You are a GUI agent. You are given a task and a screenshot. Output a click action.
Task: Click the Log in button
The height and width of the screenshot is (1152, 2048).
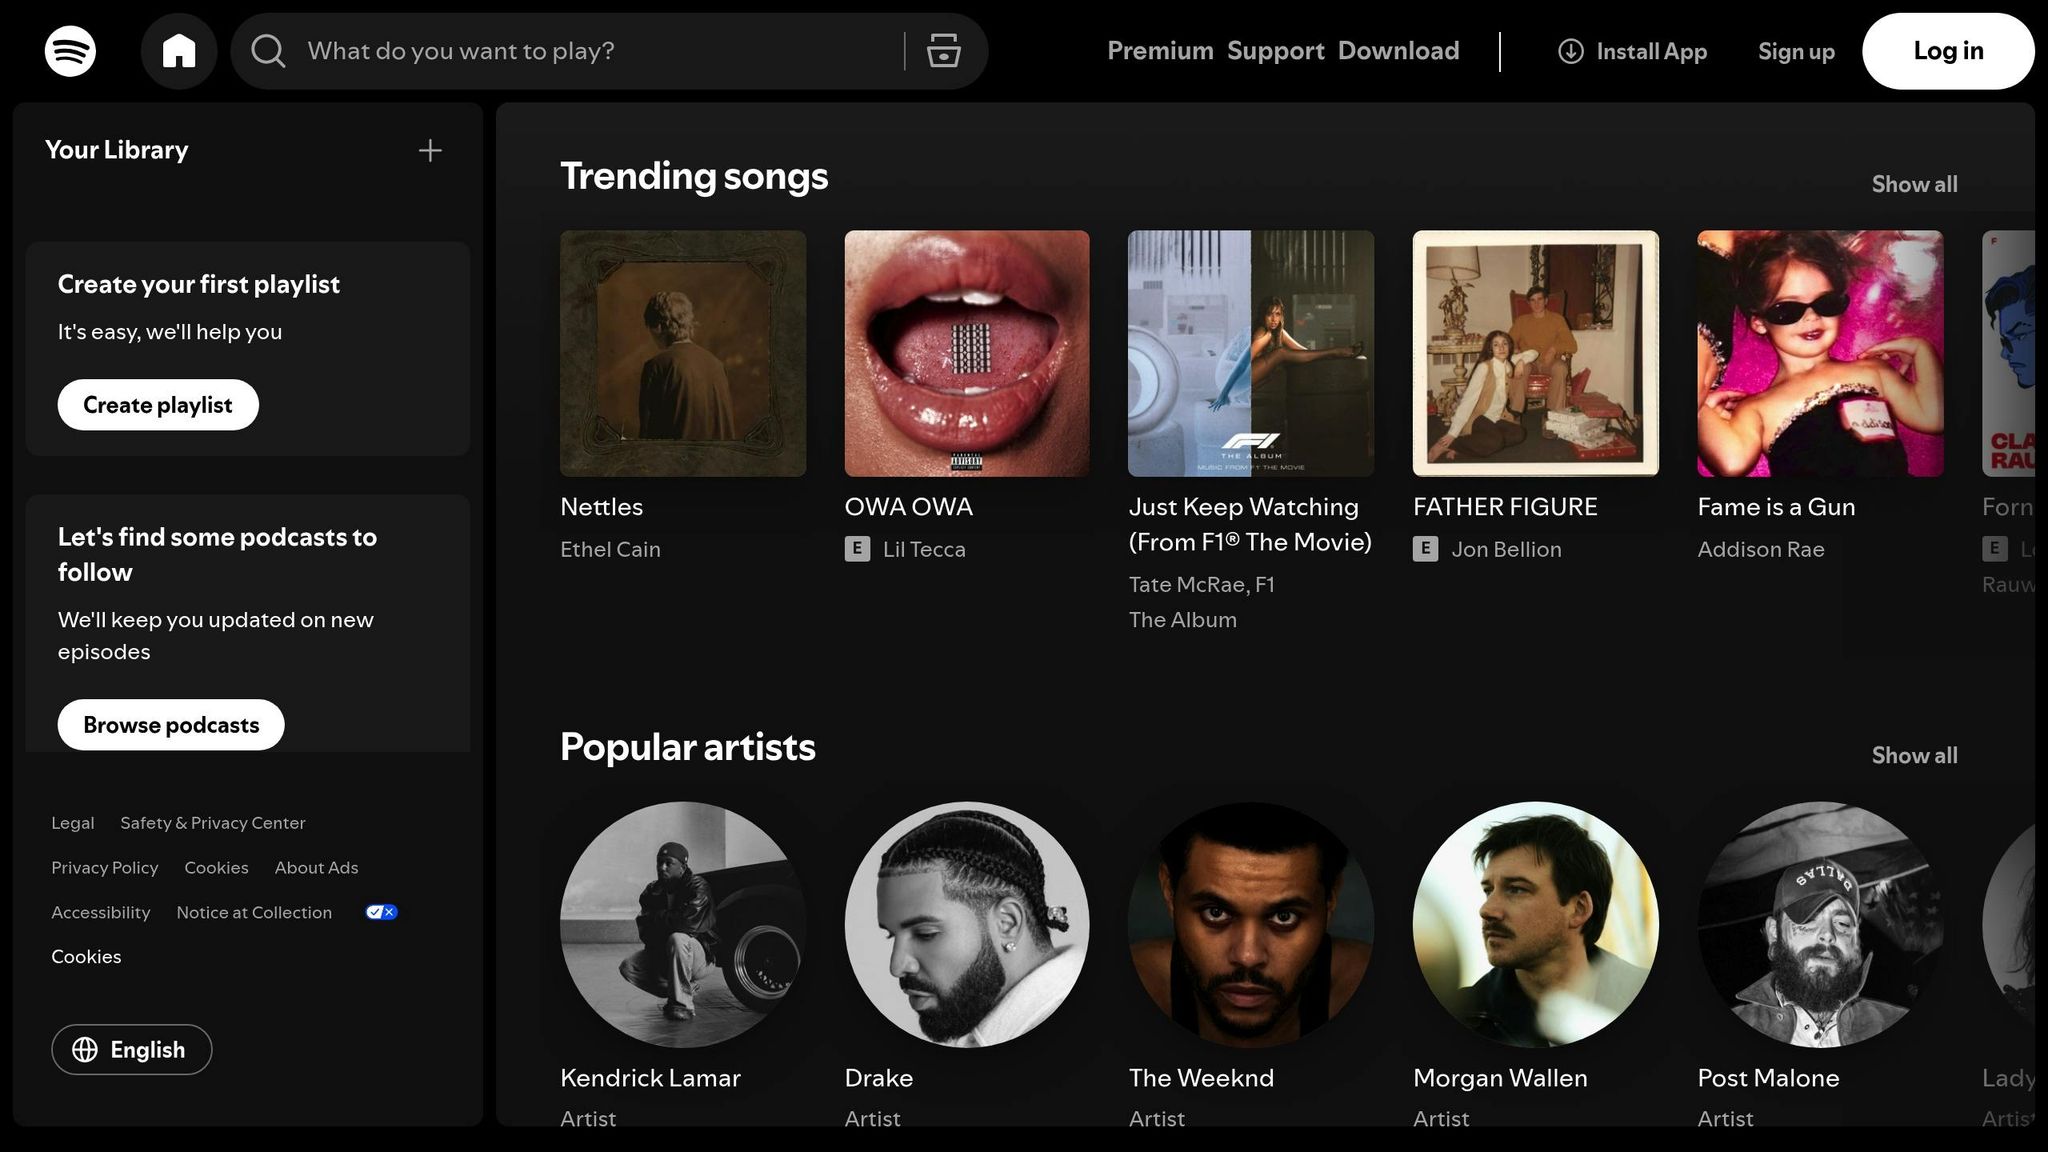pyautogui.click(x=1948, y=51)
